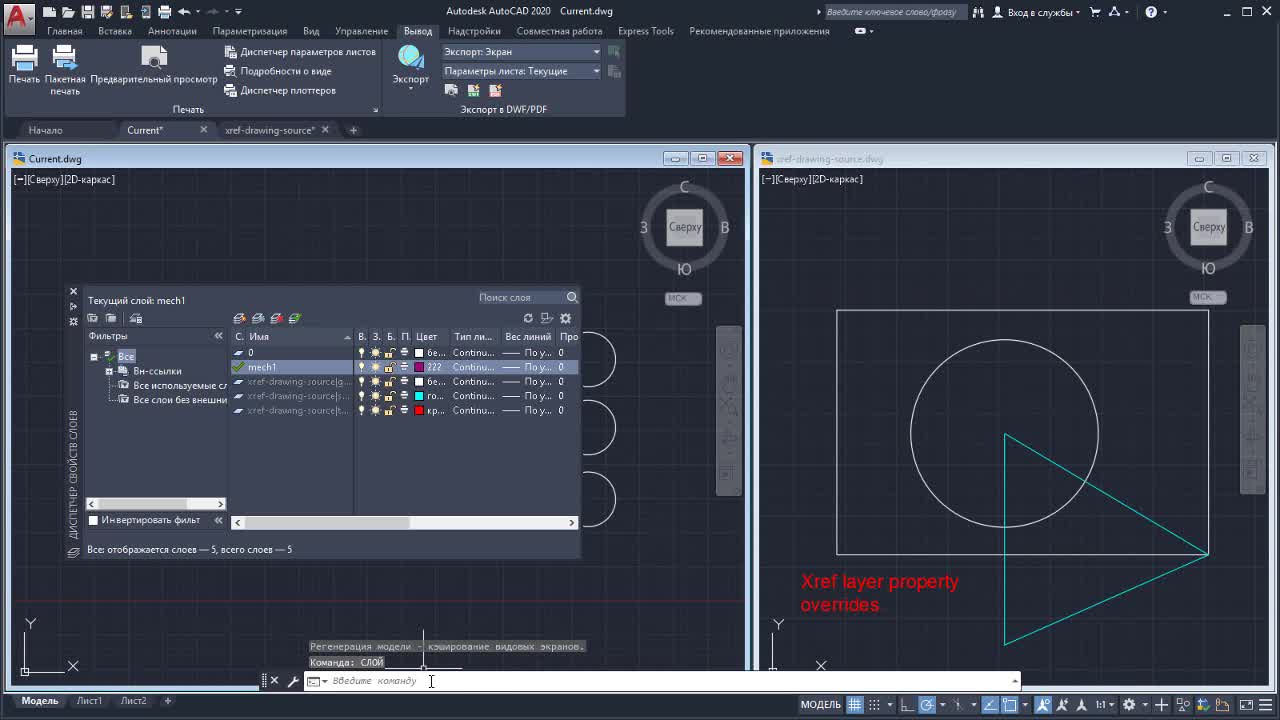
Task: Expand the Вн-ссылки tree node
Action: click(x=109, y=371)
